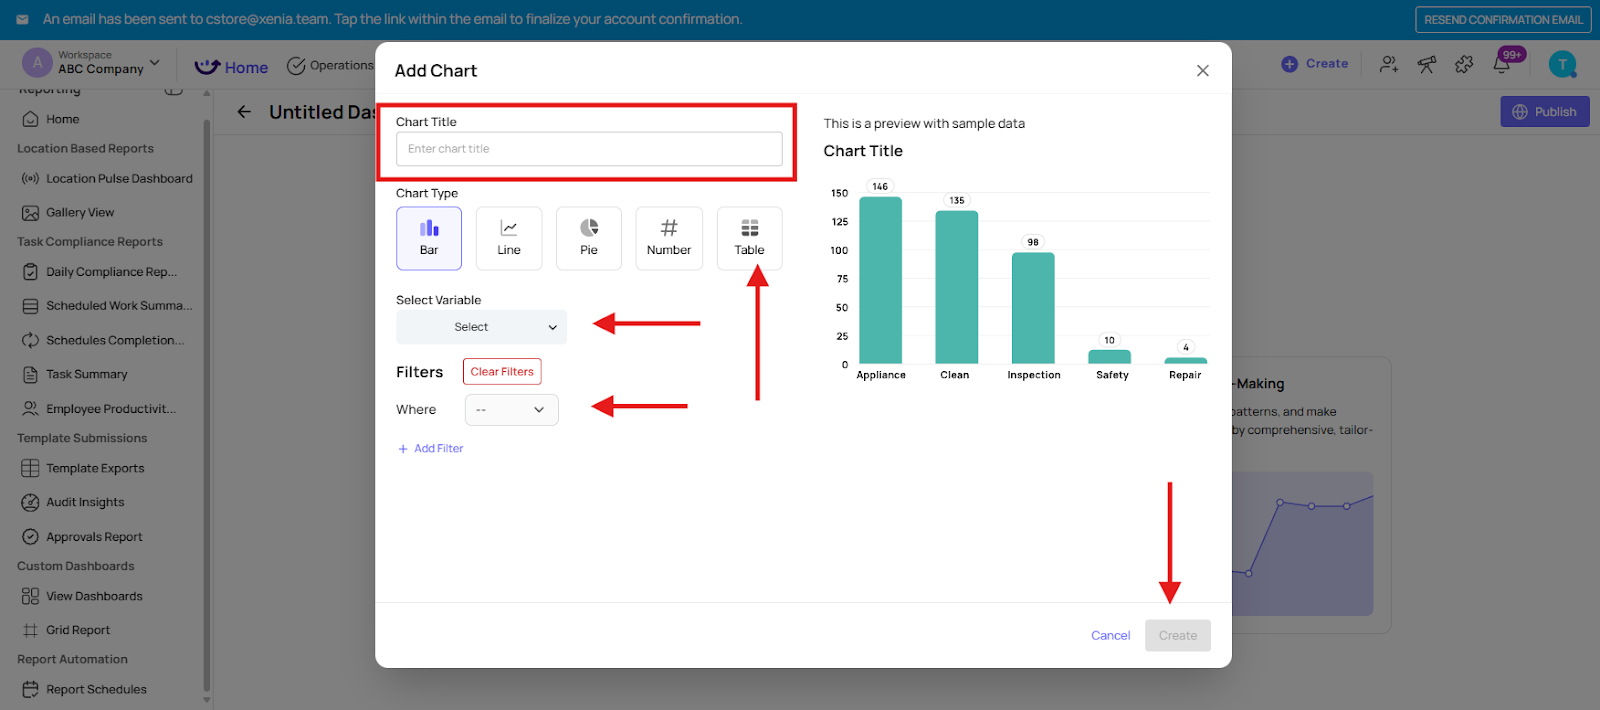Image resolution: width=1600 pixels, height=710 pixels.
Task: Expand the Where filter dropdown
Action: point(511,410)
